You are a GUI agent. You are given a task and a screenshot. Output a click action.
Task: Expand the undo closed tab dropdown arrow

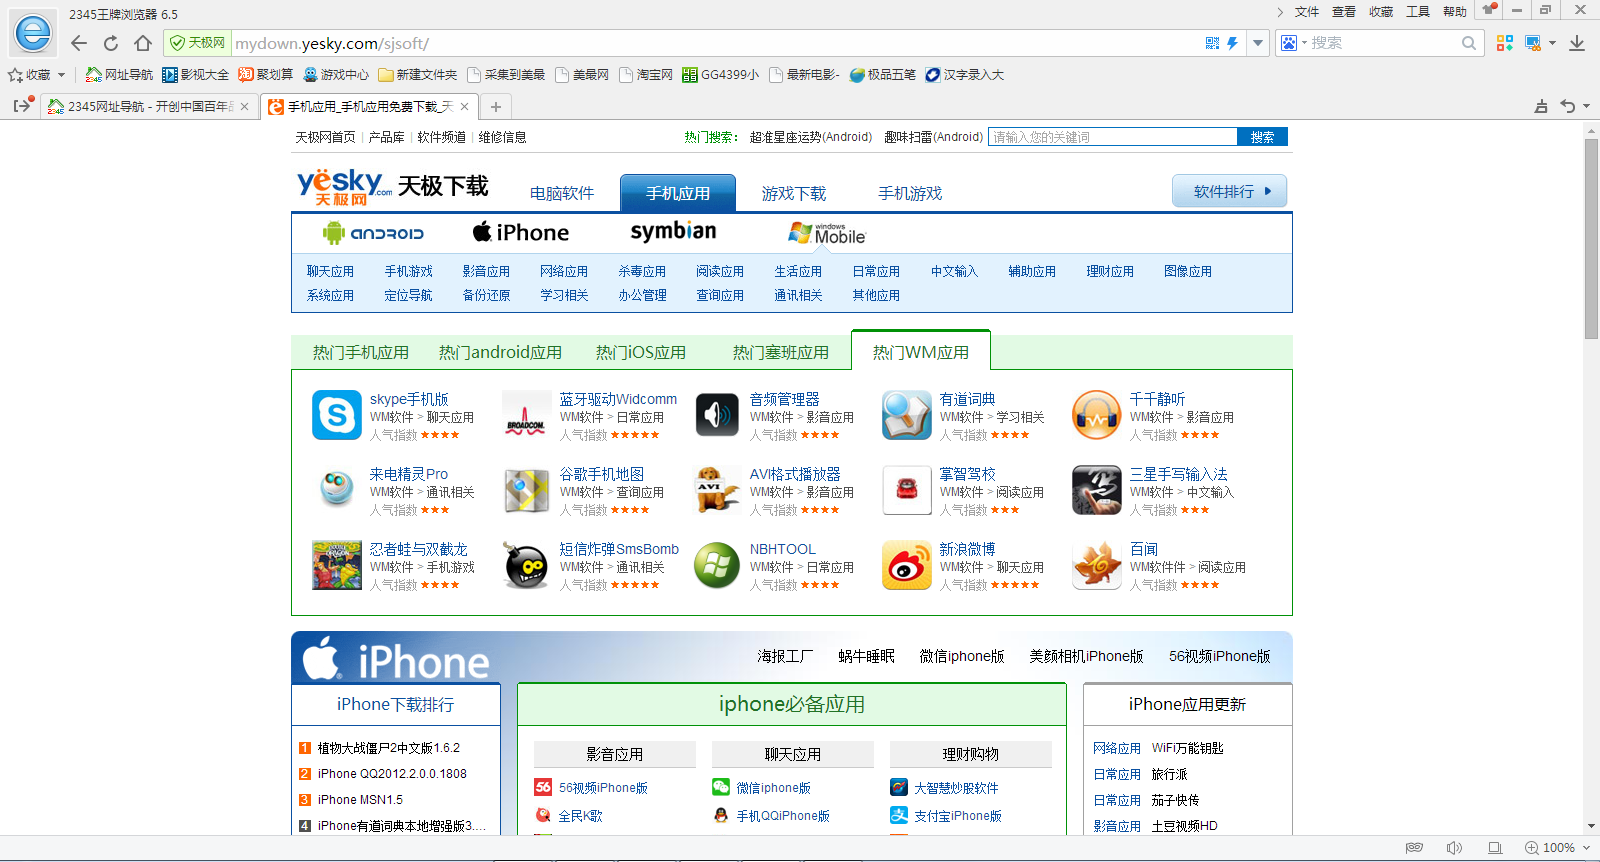pyautogui.click(x=1586, y=107)
